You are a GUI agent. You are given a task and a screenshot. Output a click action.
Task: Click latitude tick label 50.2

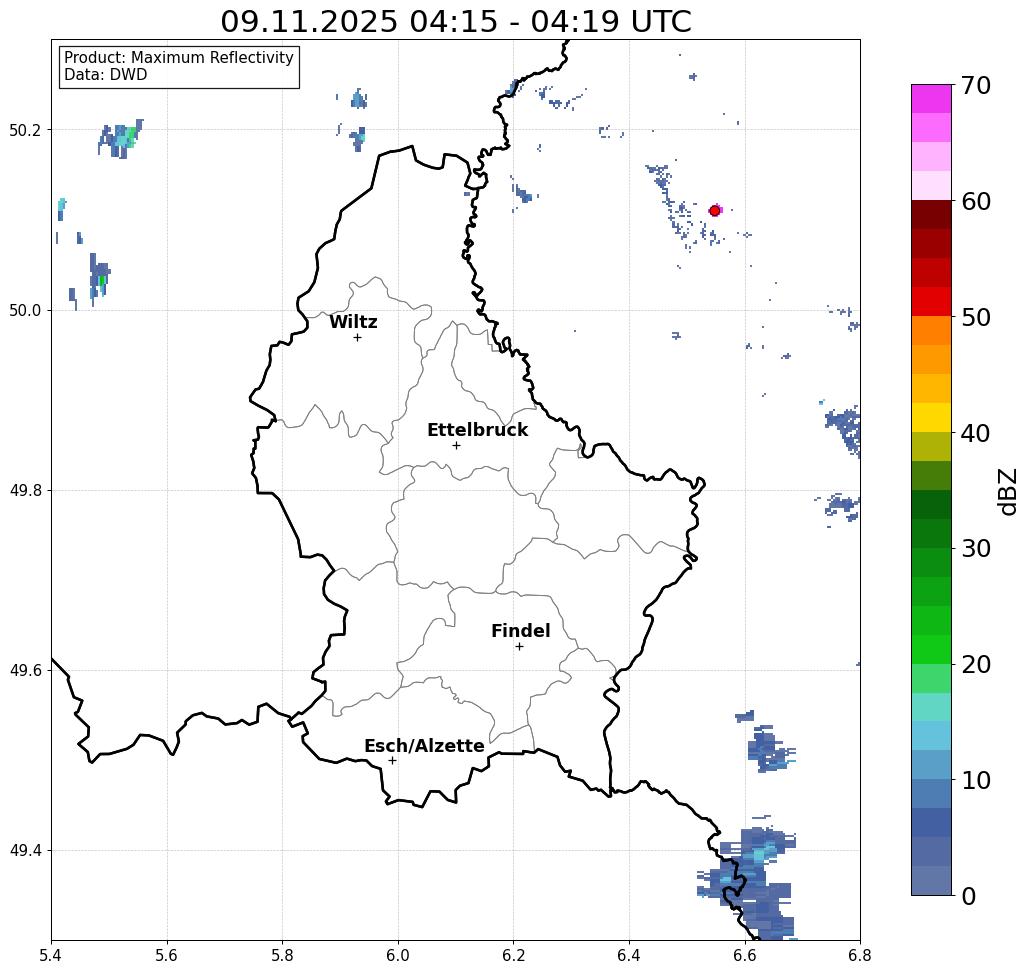[x=24, y=130]
